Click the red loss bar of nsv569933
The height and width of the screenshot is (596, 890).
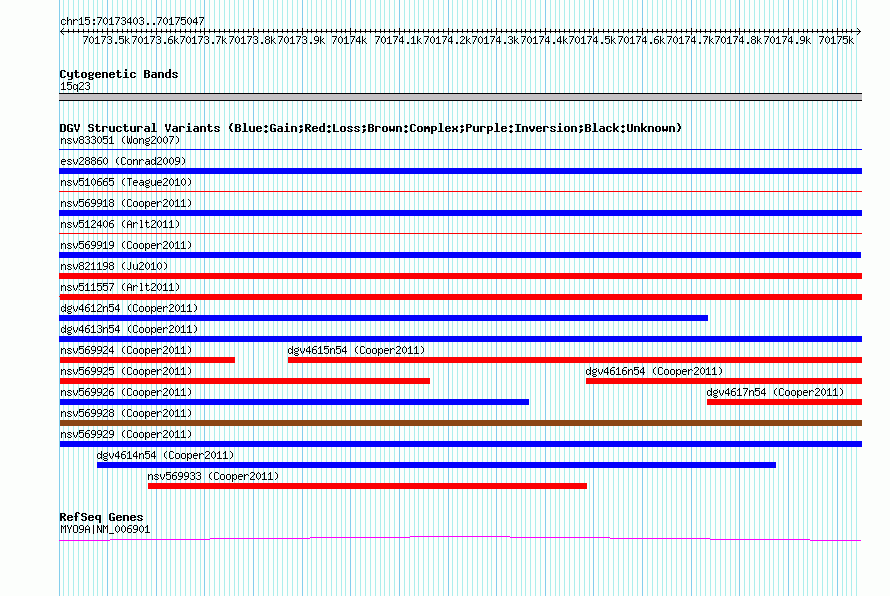(x=367, y=486)
